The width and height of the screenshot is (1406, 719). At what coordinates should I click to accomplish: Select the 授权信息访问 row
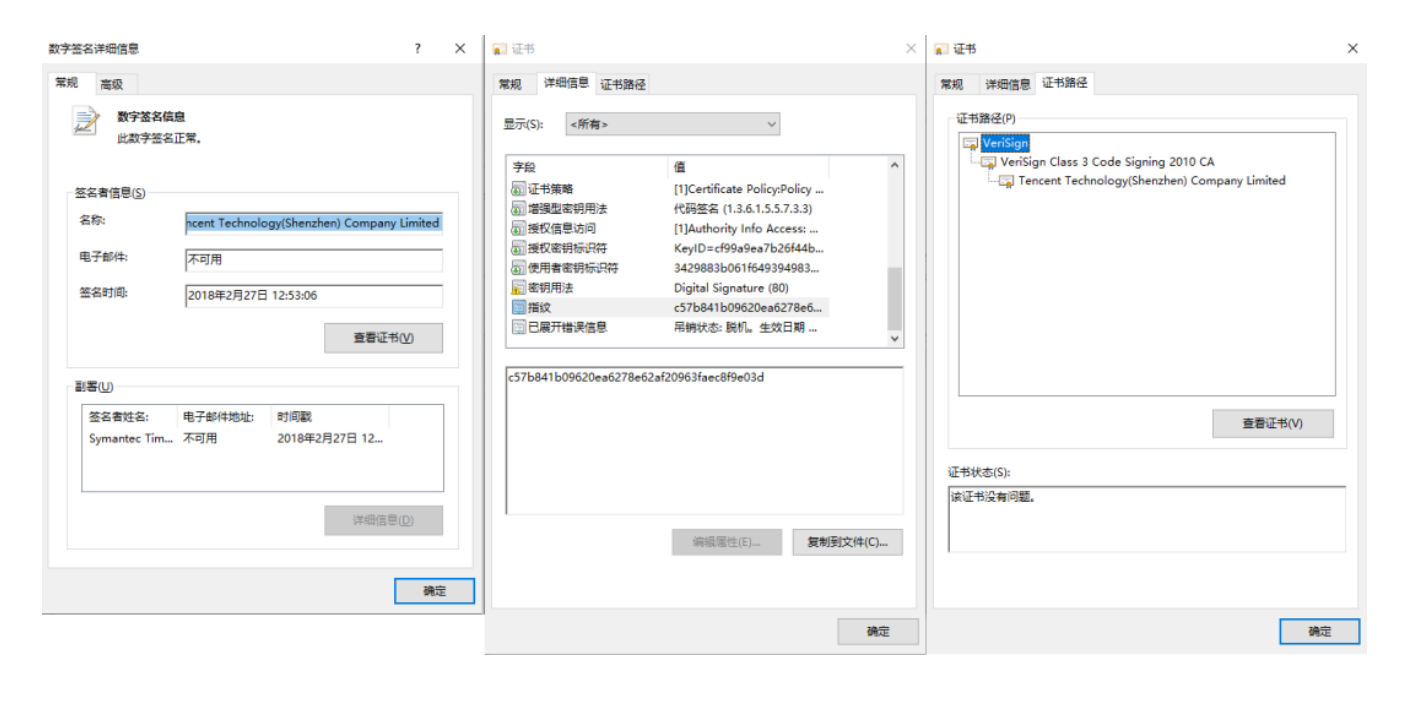[697, 229]
